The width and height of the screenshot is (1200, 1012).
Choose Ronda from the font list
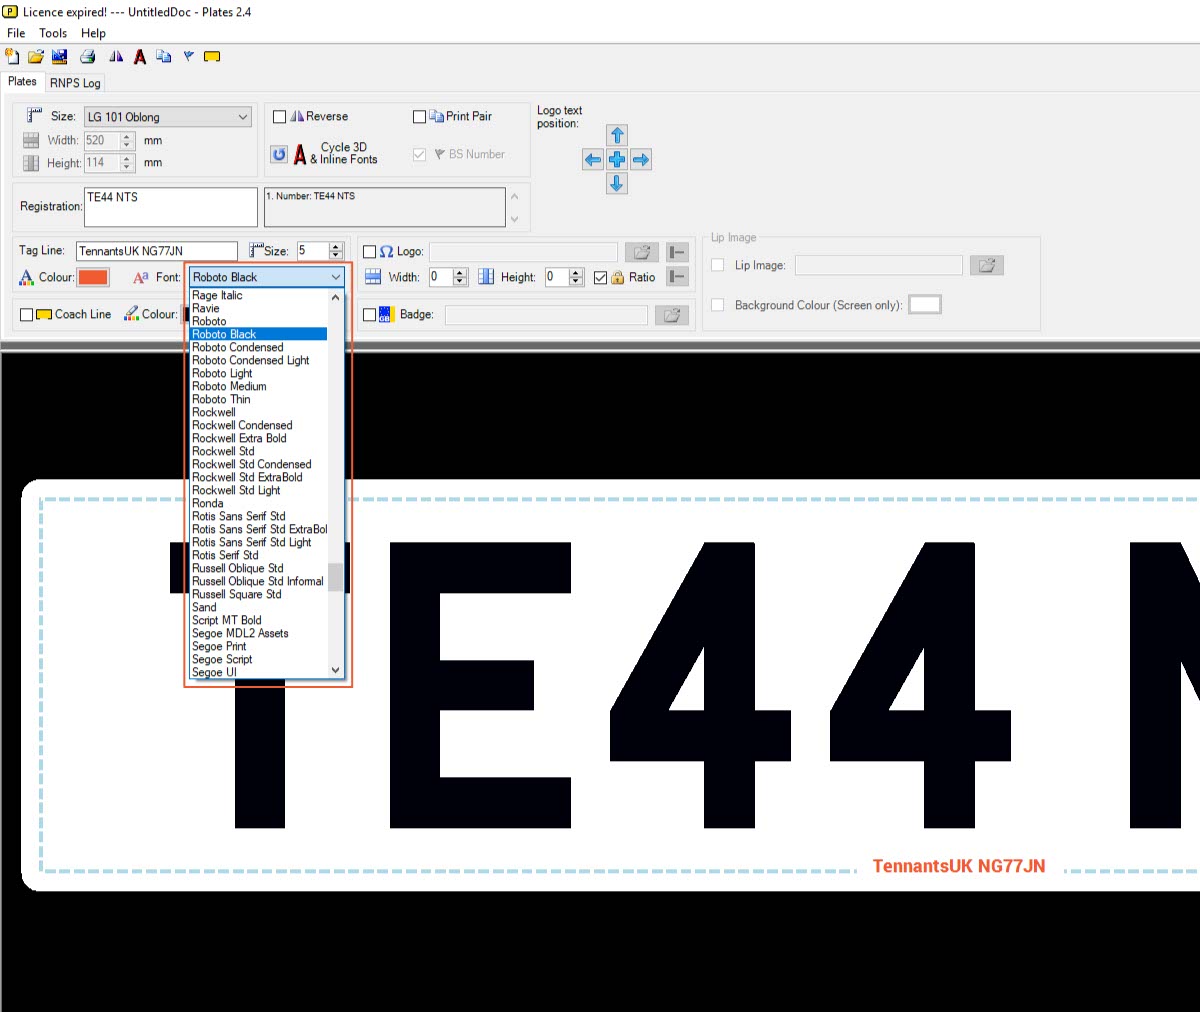tap(258, 503)
